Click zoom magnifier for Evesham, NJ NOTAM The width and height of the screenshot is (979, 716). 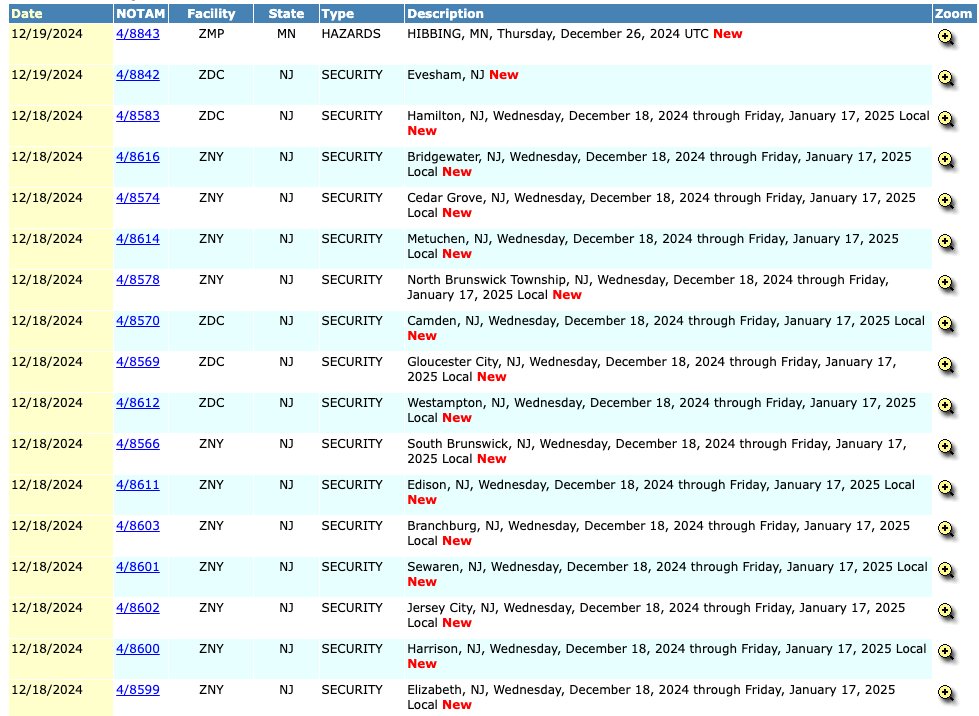coord(945,78)
